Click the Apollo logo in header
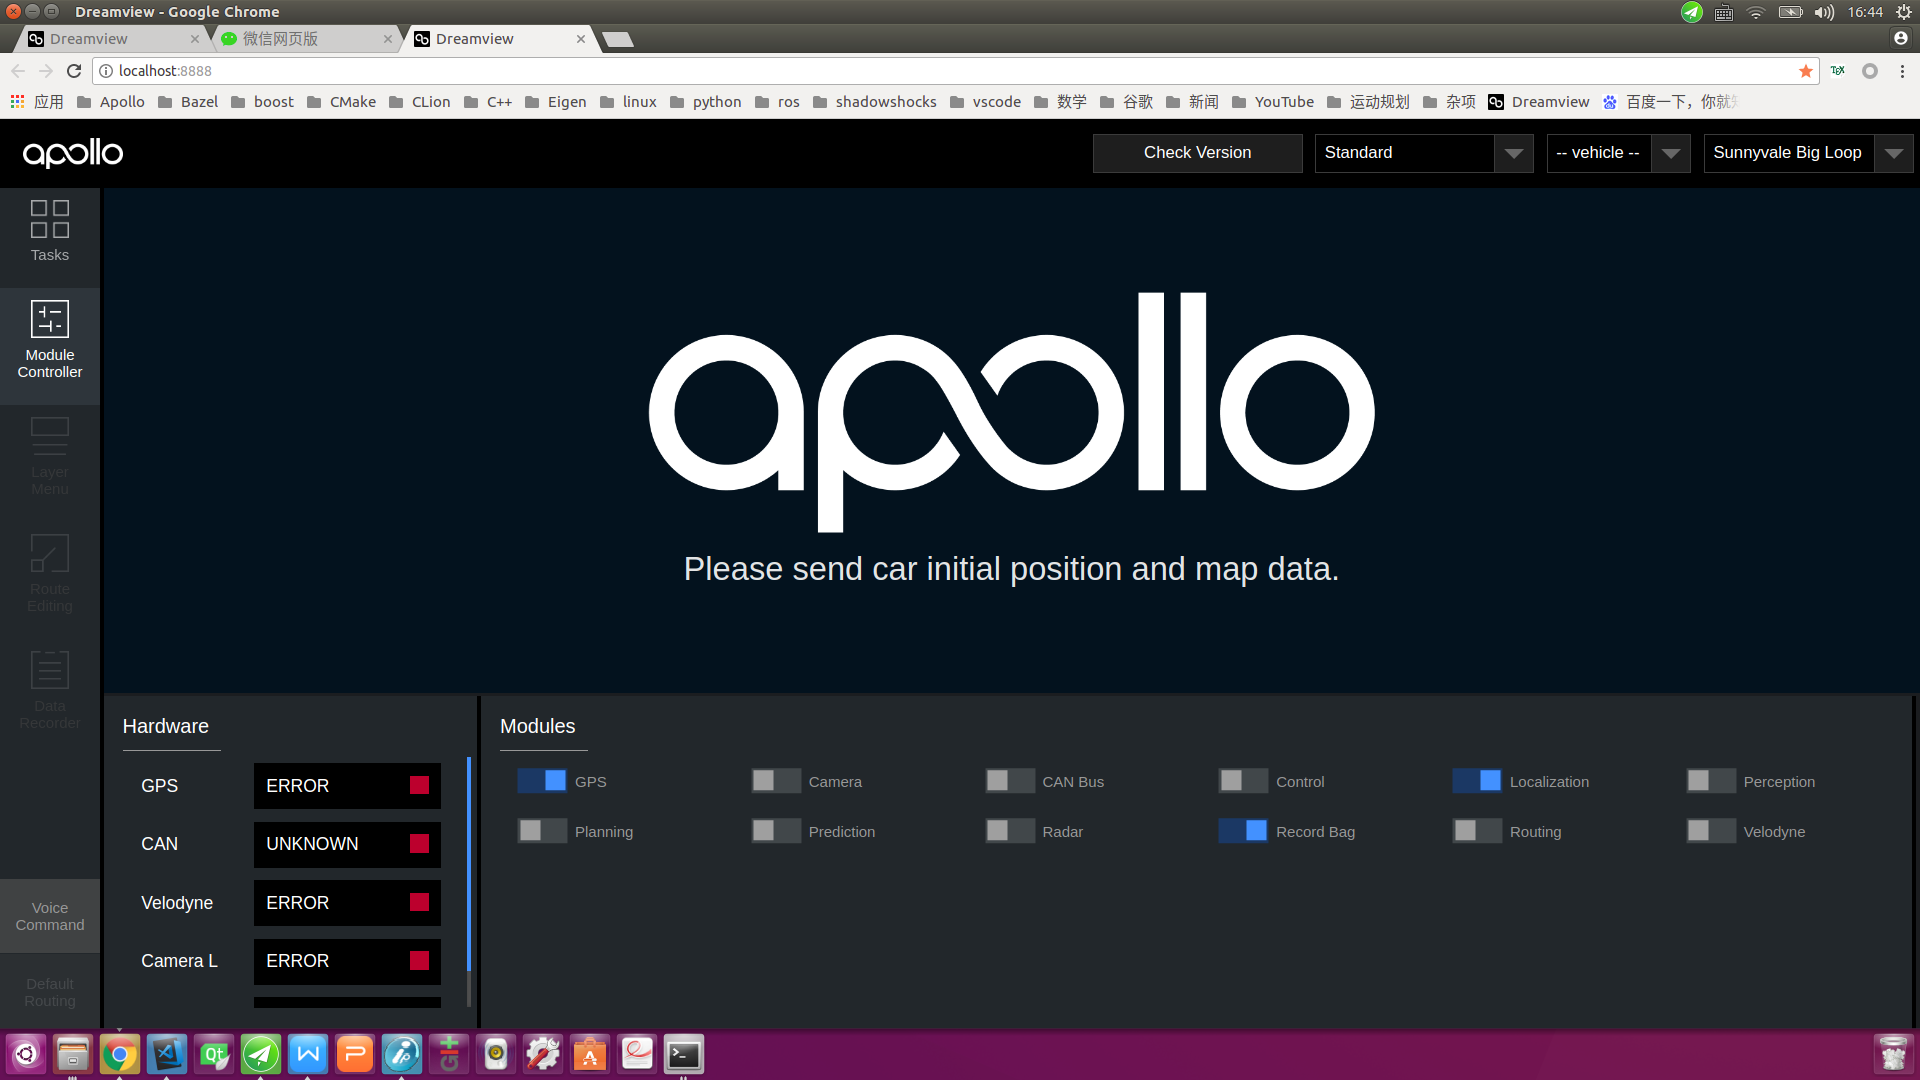The height and width of the screenshot is (1080, 1920). (x=73, y=153)
